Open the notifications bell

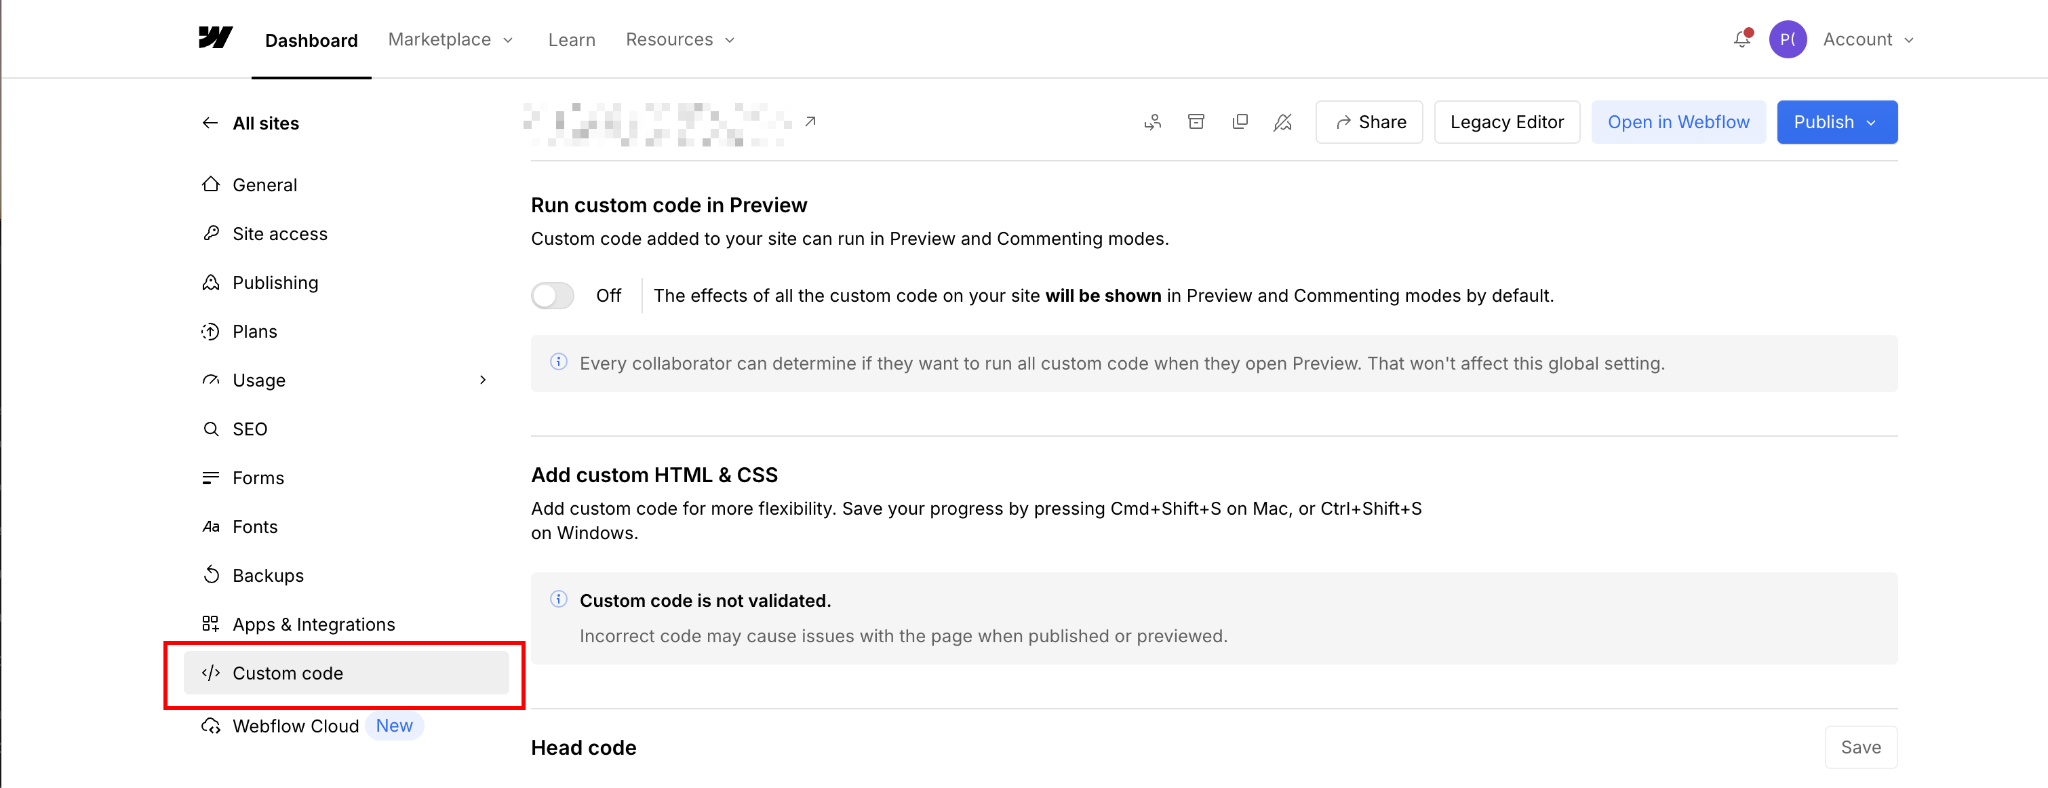(1742, 39)
